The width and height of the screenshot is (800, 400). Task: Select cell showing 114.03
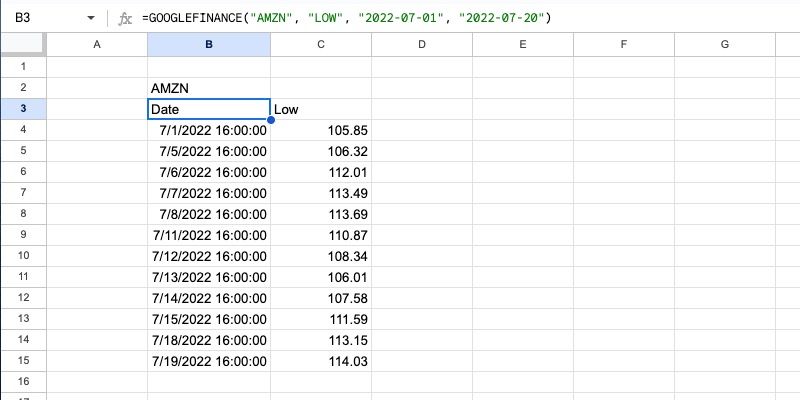click(x=320, y=361)
